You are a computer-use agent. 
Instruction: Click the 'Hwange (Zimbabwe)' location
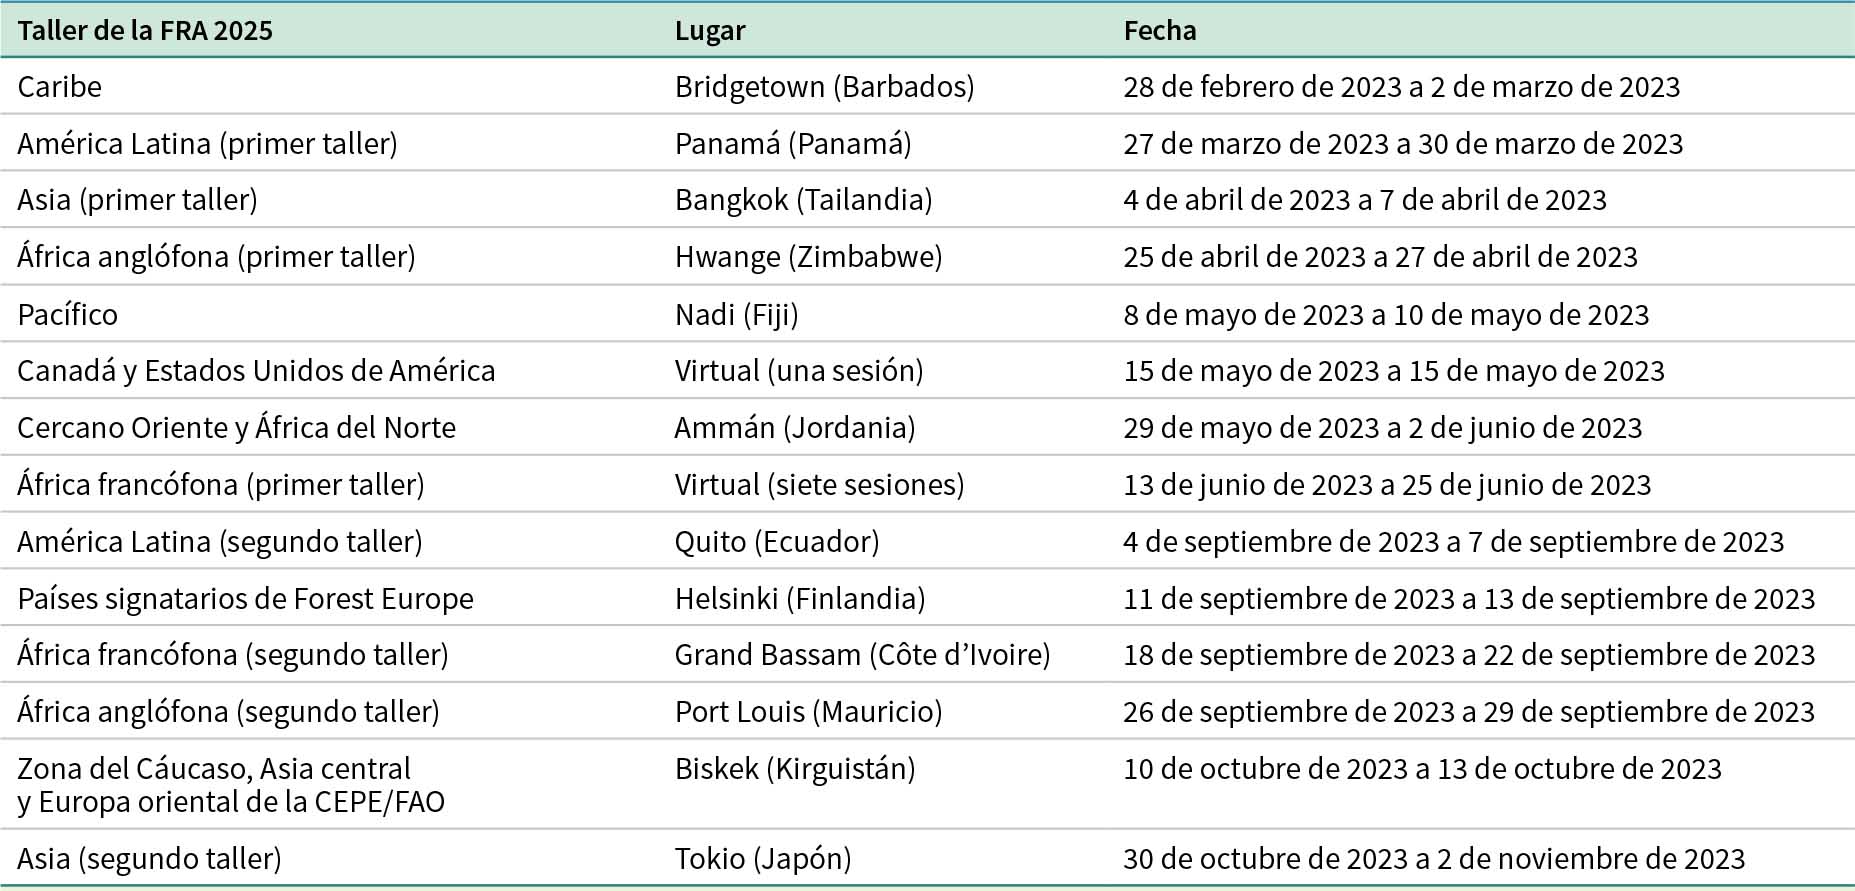tap(808, 257)
